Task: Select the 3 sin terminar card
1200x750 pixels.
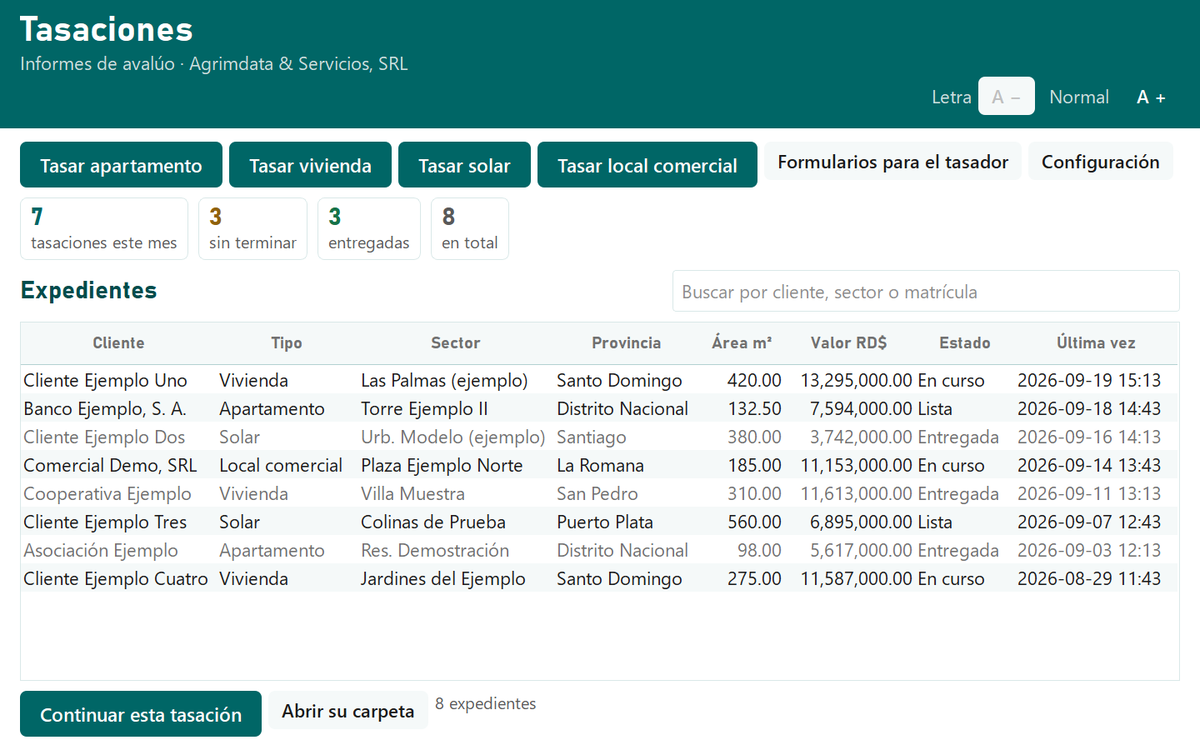Action: tap(253, 229)
